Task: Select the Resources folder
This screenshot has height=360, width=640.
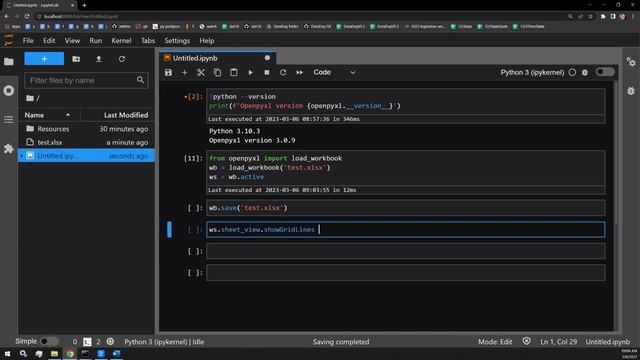Action: tap(87, 129)
